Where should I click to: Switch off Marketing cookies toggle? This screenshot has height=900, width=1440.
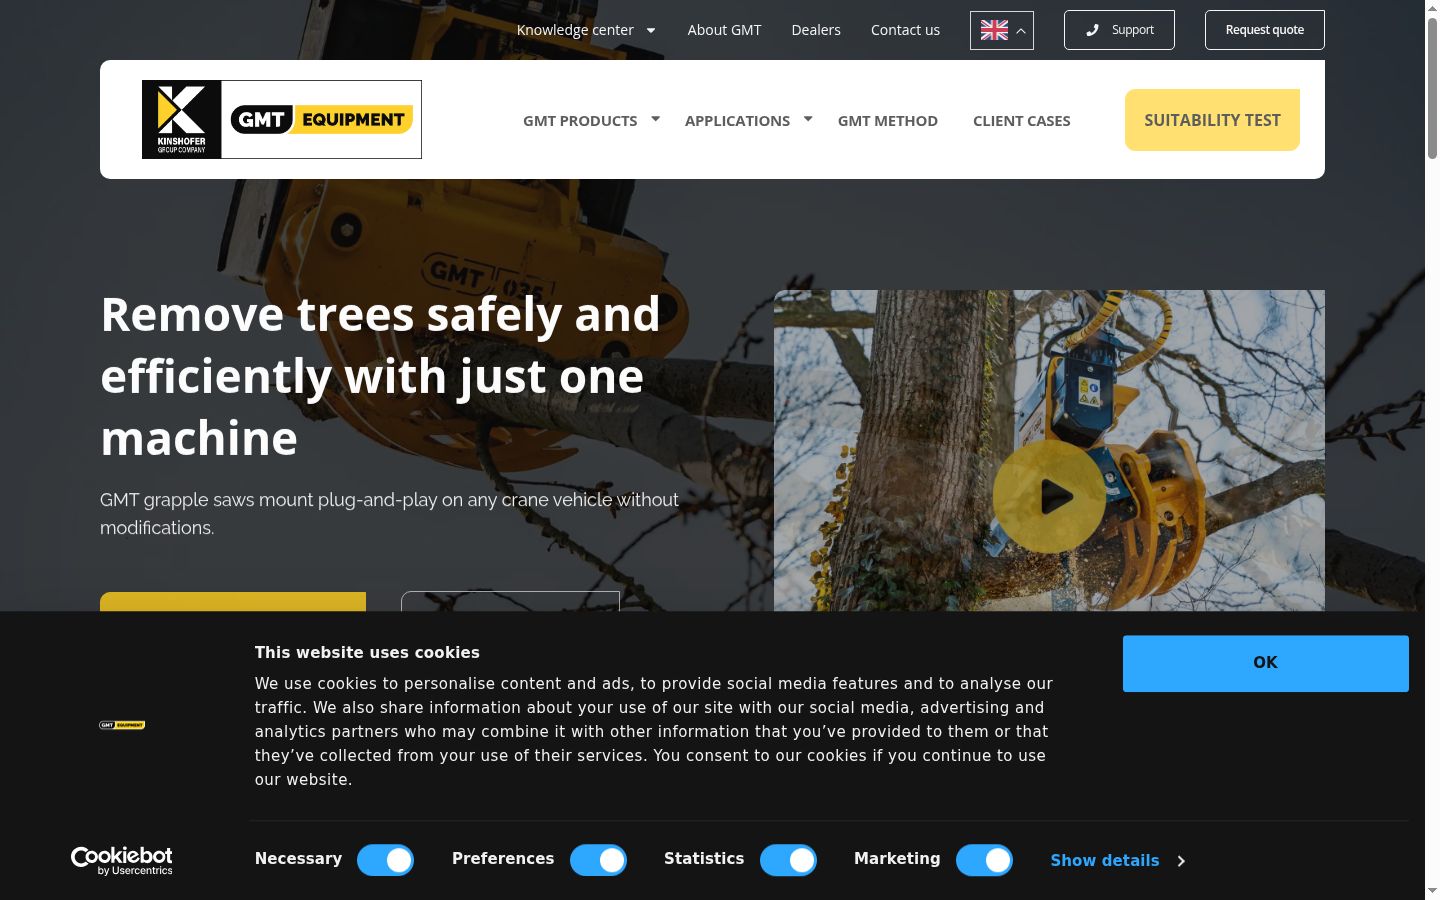pyautogui.click(x=984, y=860)
